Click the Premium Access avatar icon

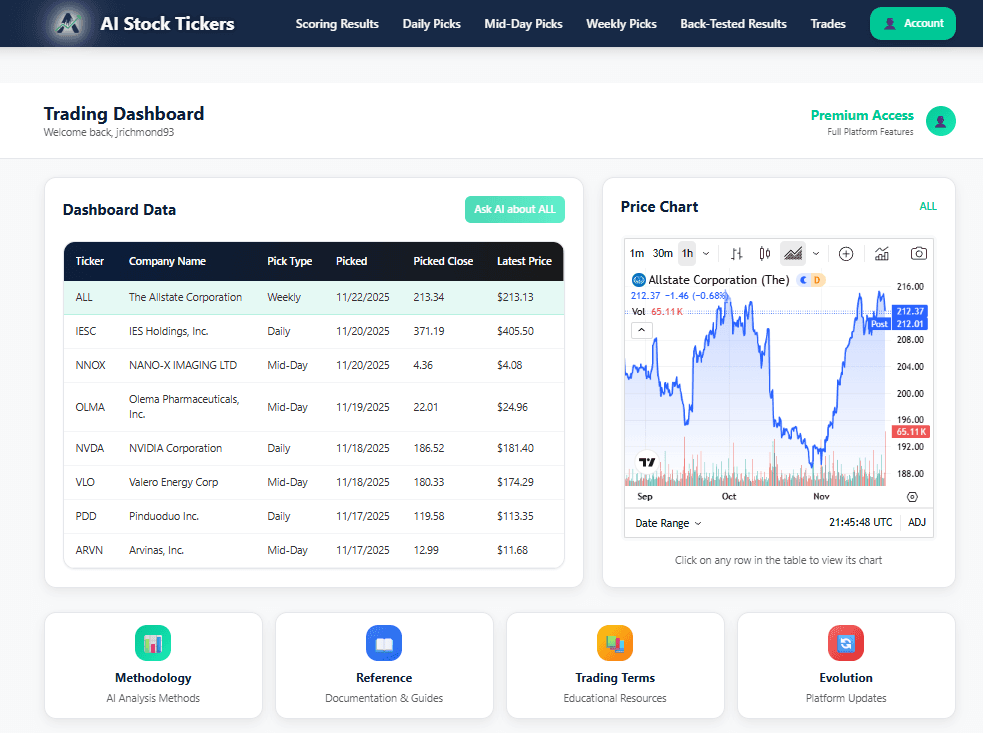tap(940, 121)
